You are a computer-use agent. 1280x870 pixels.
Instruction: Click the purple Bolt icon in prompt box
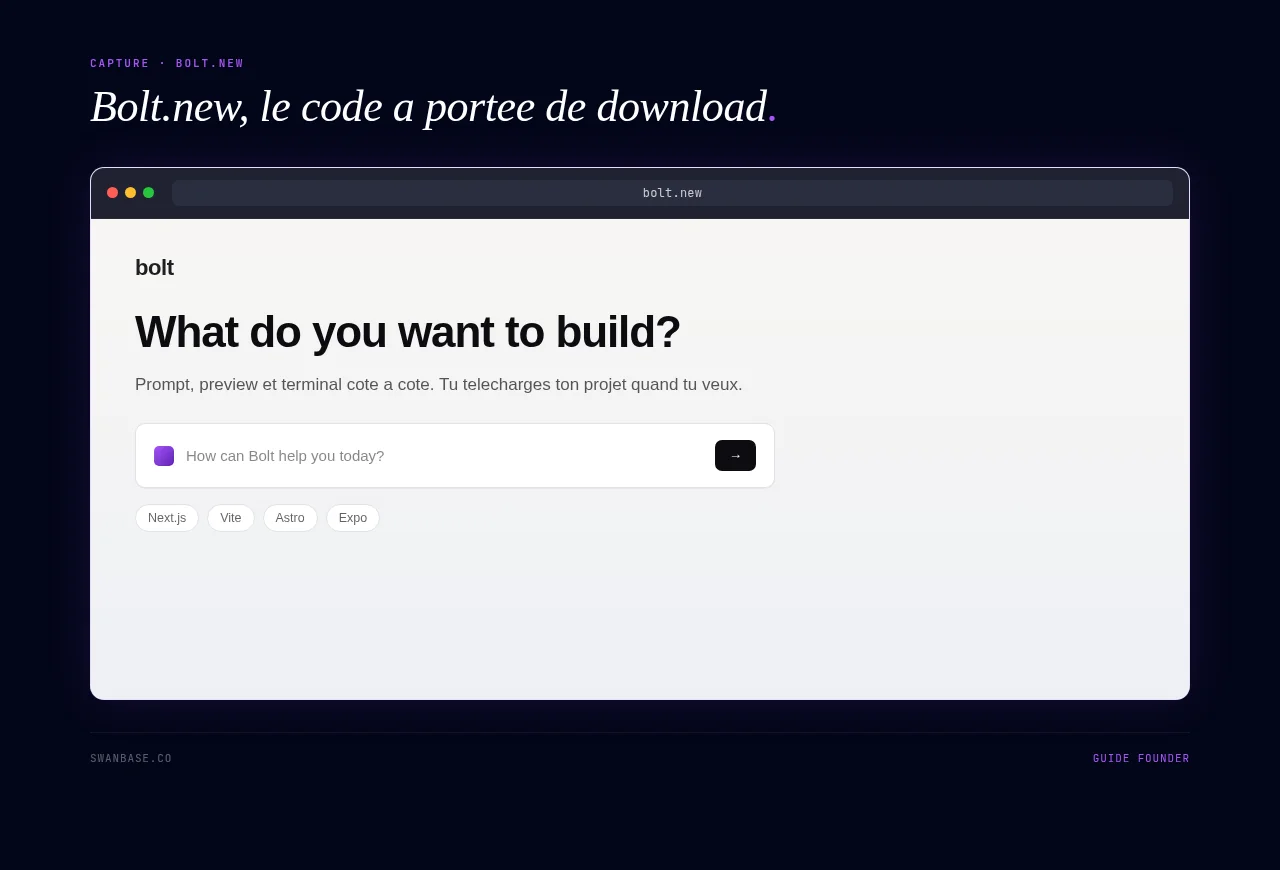pyautogui.click(x=164, y=456)
